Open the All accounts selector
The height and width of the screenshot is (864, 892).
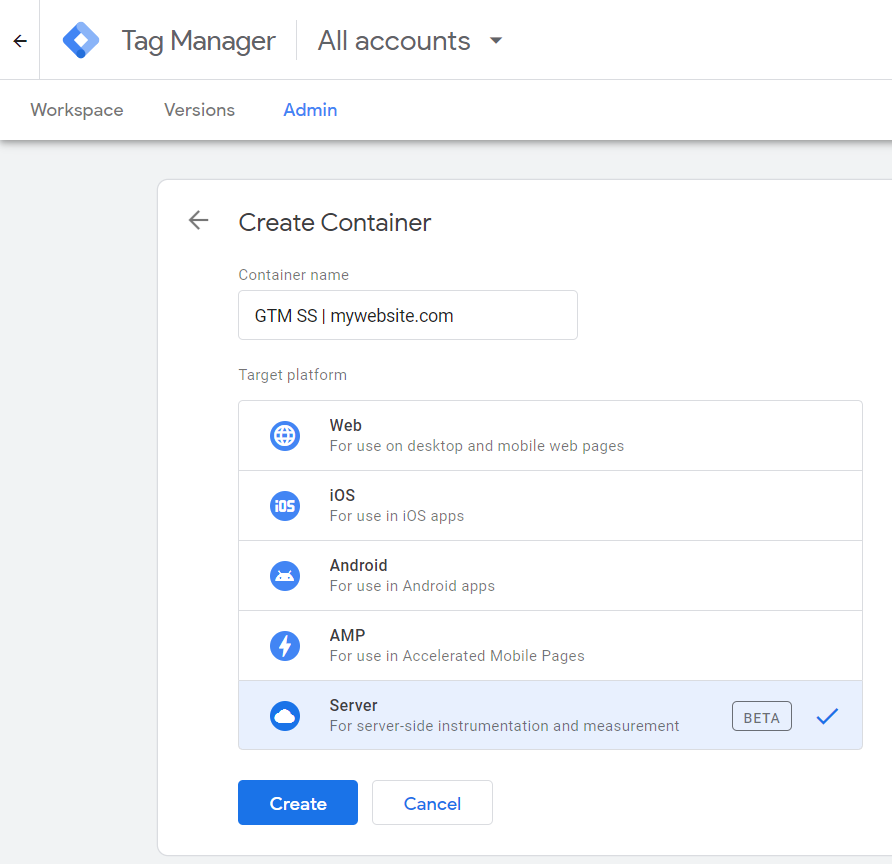[x=394, y=41]
